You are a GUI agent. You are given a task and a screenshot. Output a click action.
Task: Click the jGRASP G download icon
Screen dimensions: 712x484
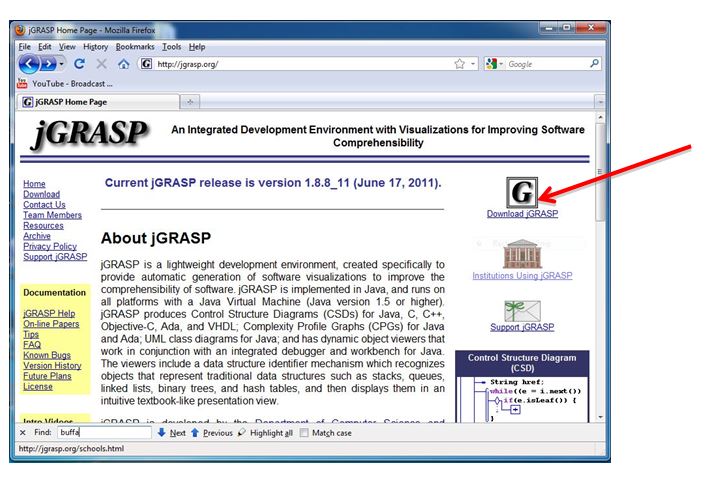pyautogui.click(x=521, y=190)
